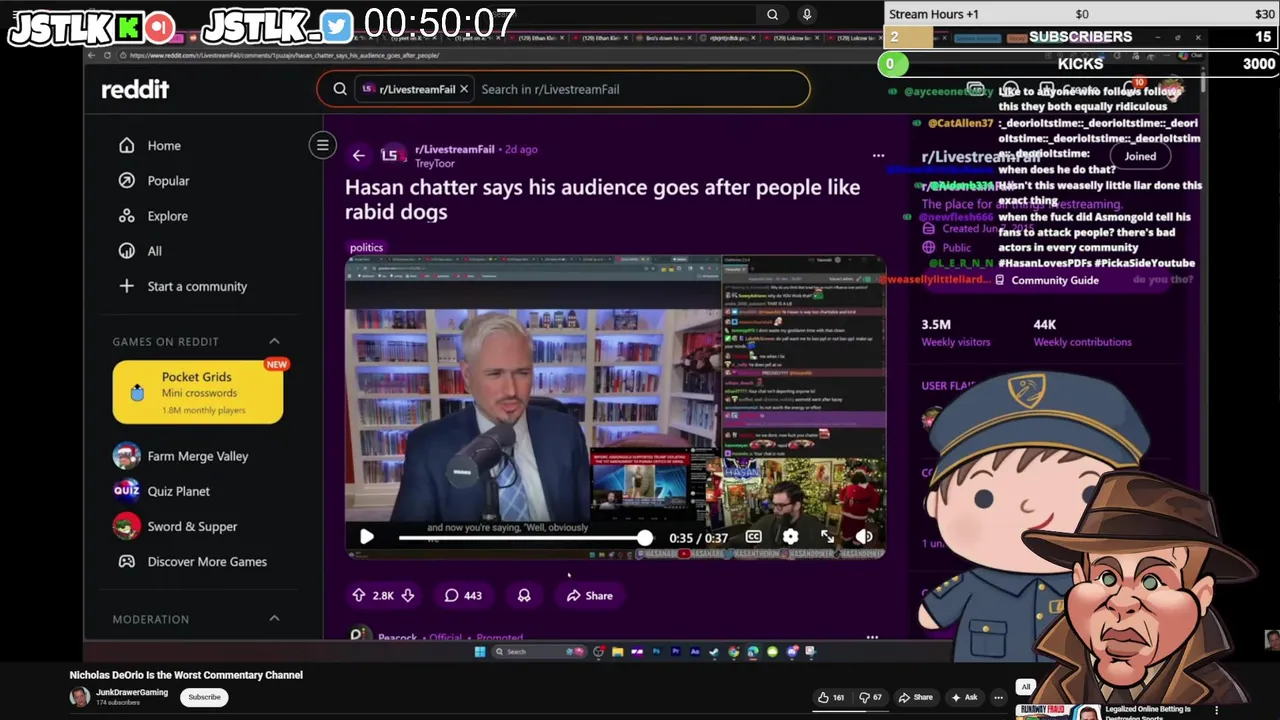Click Start a community
Image resolution: width=1280 pixels, height=720 pixels.
tap(195, 286)
